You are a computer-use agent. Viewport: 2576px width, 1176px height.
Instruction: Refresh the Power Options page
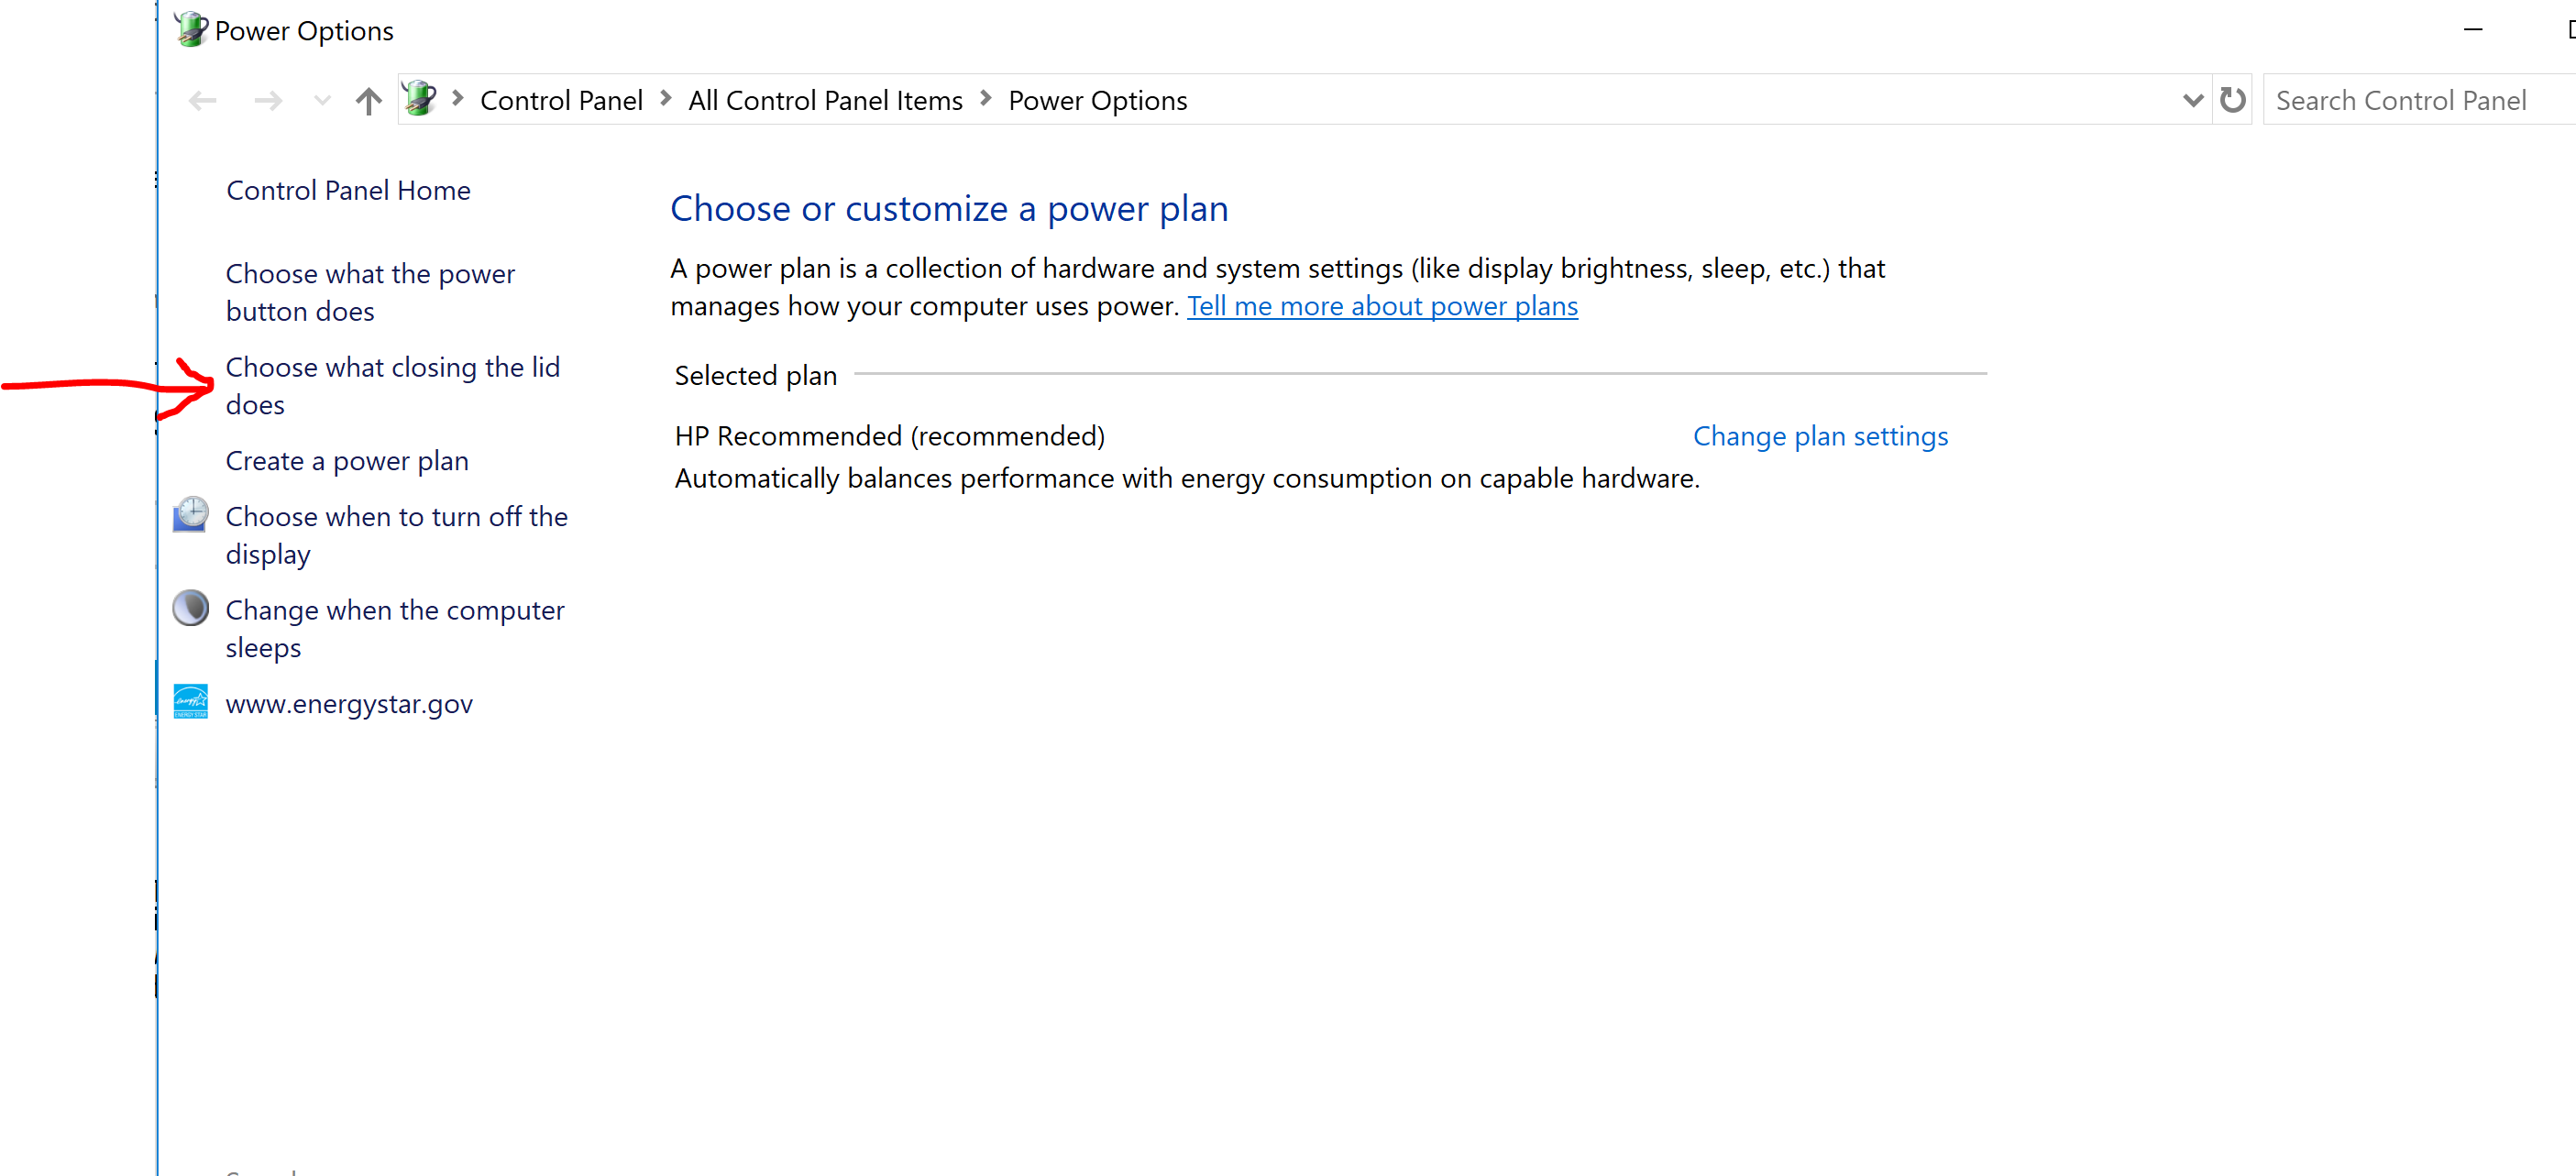click(2233, 100)
